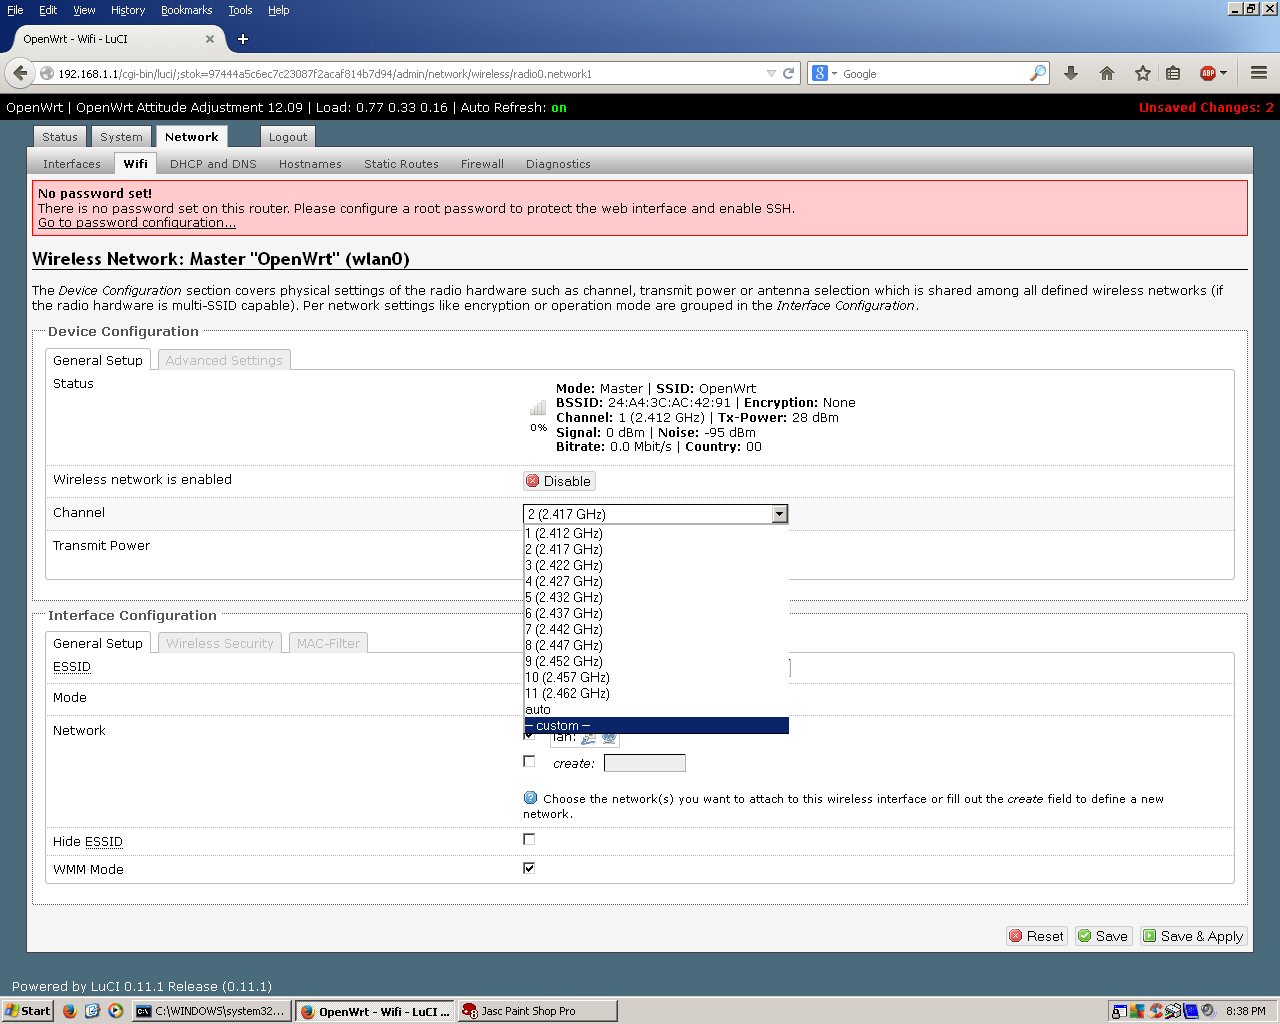The image size is (1280, 1024).
Task: Switch to the Status tab
Action: 60,137
